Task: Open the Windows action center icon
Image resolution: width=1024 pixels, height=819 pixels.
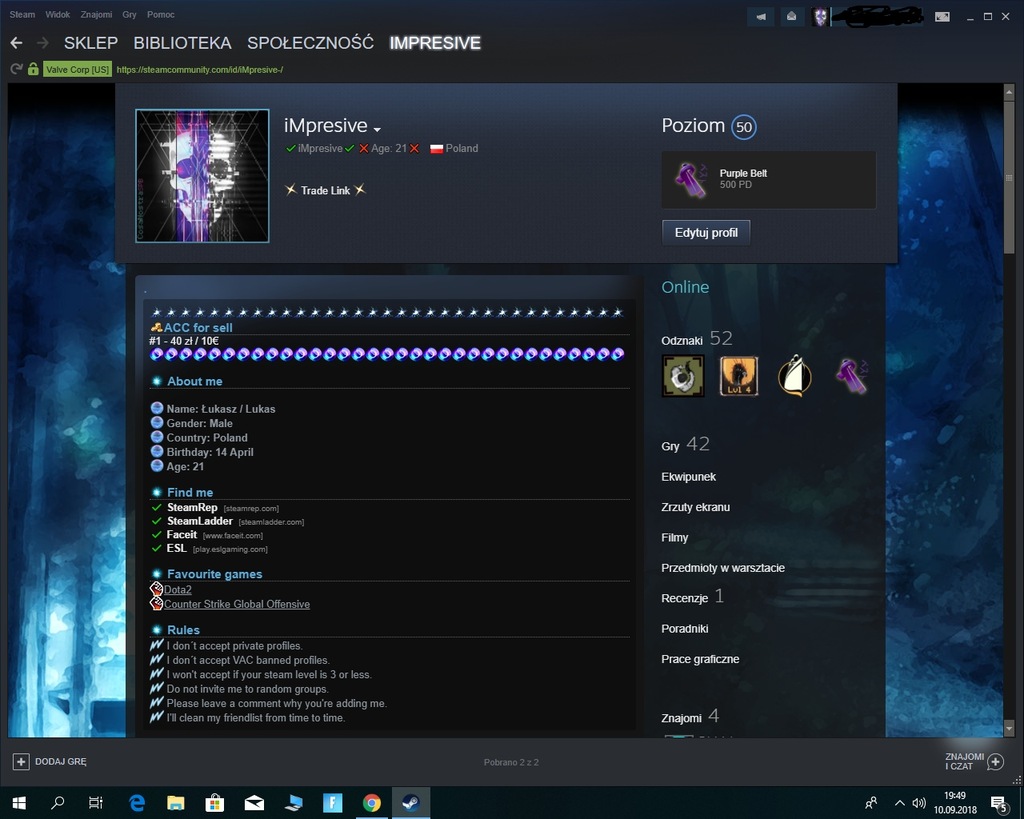Action: click(x=999, y=804)
